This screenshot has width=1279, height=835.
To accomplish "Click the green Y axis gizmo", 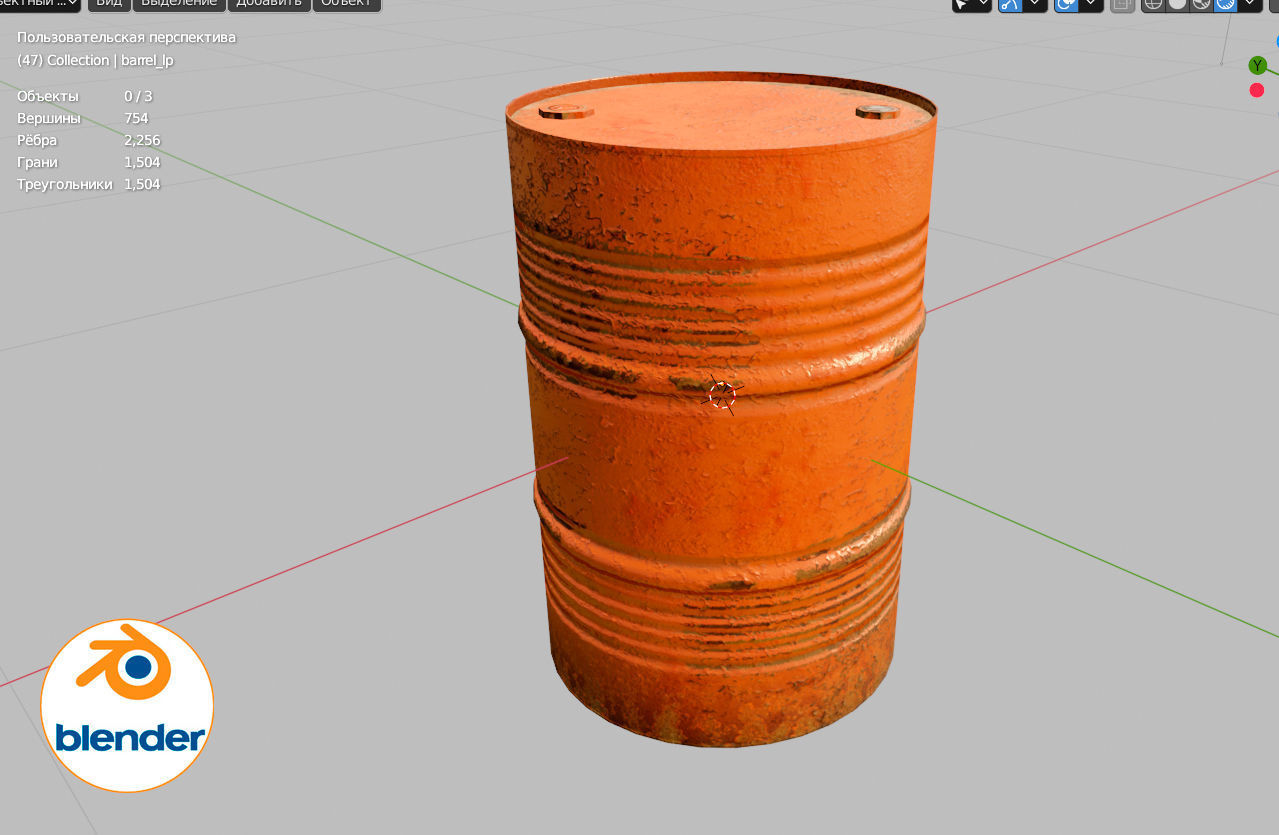I will tap(1257, 65).
